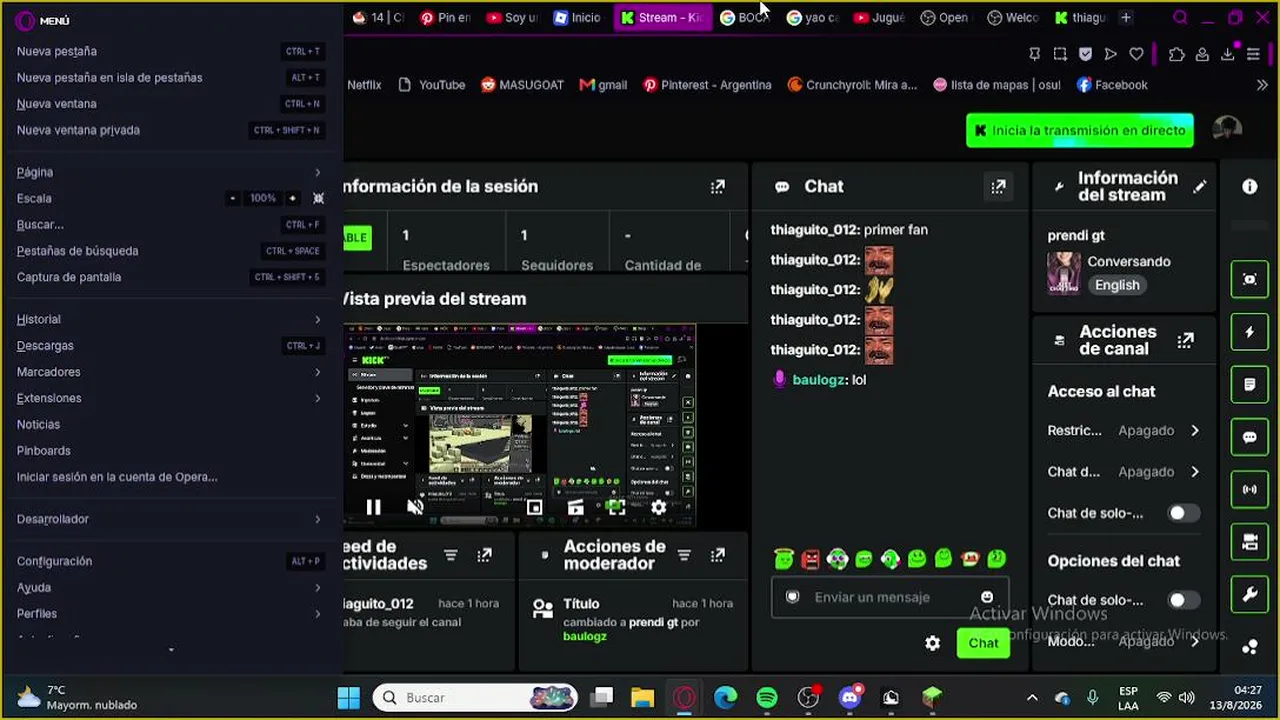Open Configuración from the Opera menu
This screenshot has width=1280, height=720.
point(170,561)
